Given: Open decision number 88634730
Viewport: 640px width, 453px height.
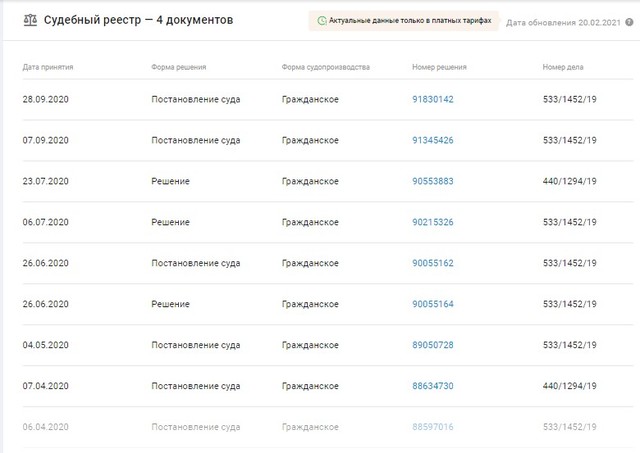Looking at the screenshot, I should (433, 386).
